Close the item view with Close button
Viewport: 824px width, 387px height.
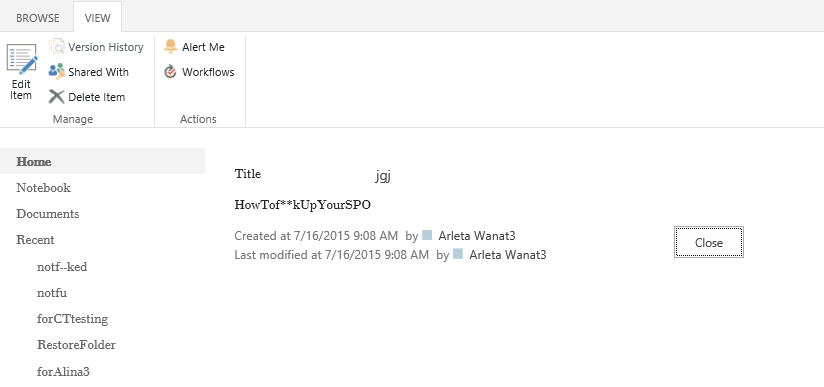pyautogui.click(x=709, y=242)
